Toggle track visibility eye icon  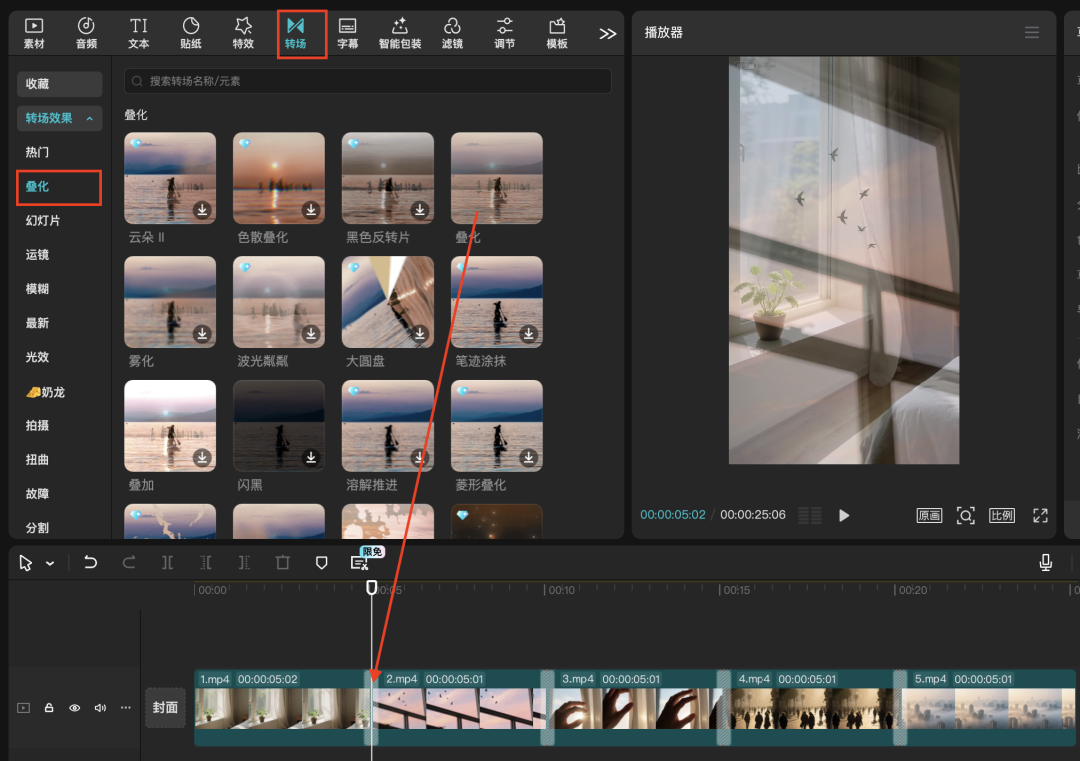(74, 708)
